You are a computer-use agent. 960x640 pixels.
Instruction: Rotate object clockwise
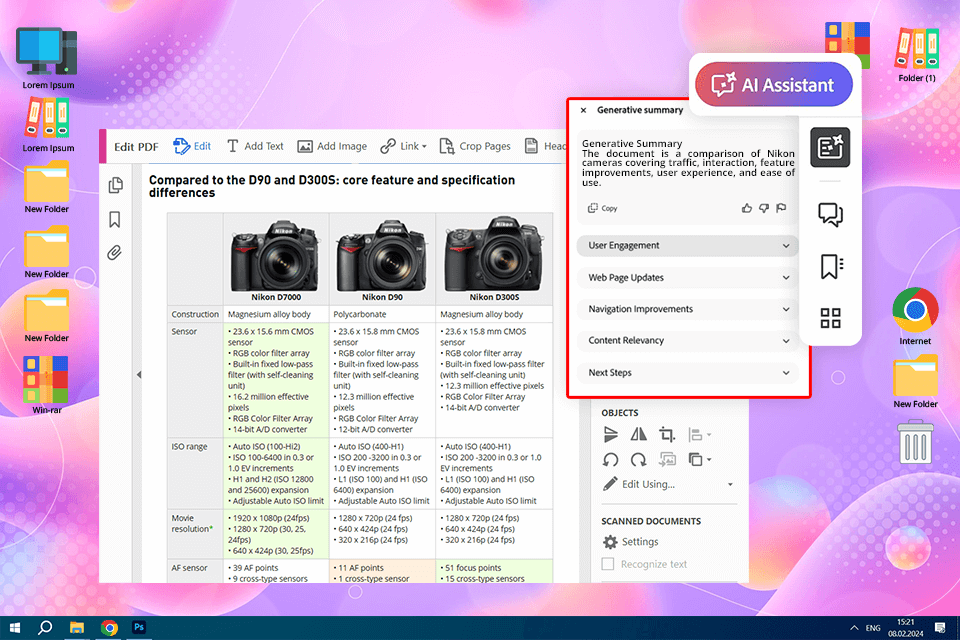click(639, 460)
